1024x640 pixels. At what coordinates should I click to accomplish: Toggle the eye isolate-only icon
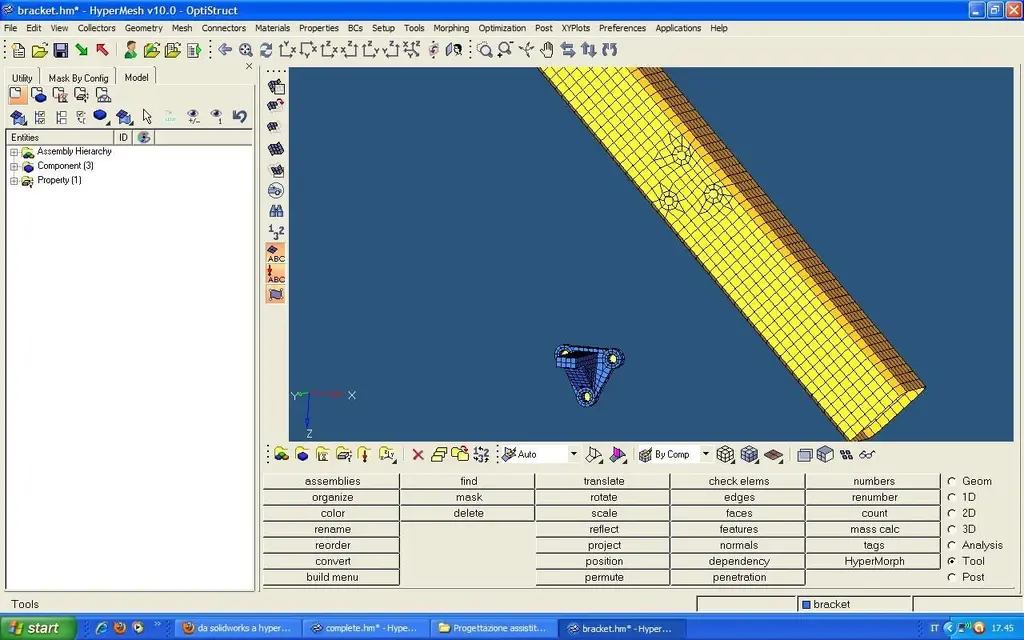pyautogui.click(x=216, y=117)
